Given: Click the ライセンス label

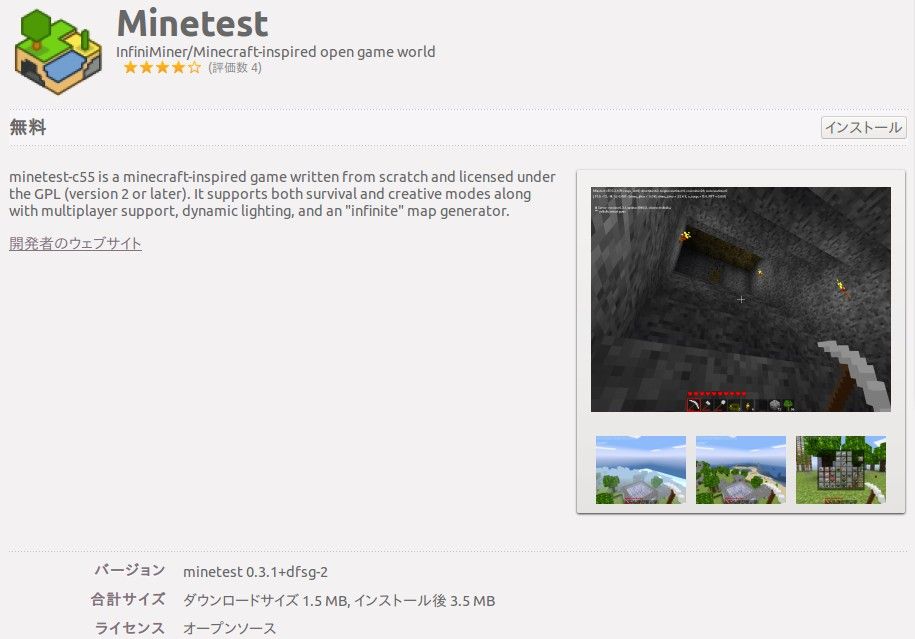Looking at the screenshot, I should 130,628.
